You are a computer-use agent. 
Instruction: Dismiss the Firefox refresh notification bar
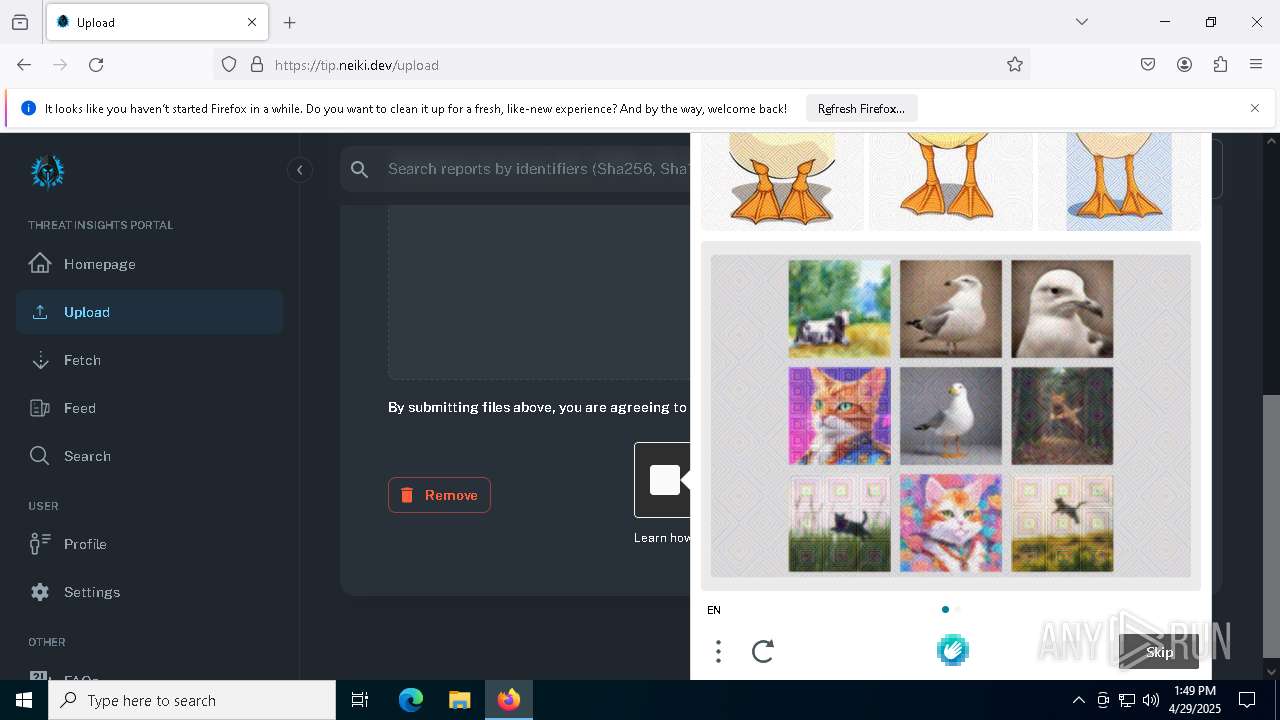[x=1255, y=108]
